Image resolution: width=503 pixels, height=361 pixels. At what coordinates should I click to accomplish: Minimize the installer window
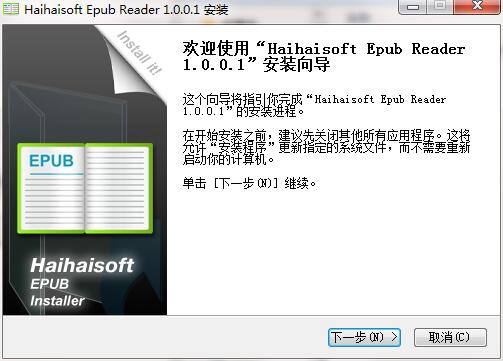(413, 6)
